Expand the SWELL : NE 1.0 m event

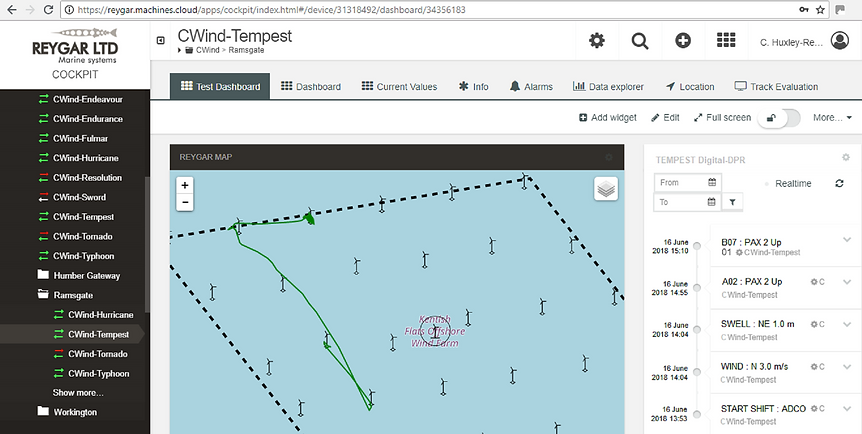(847, 324)
